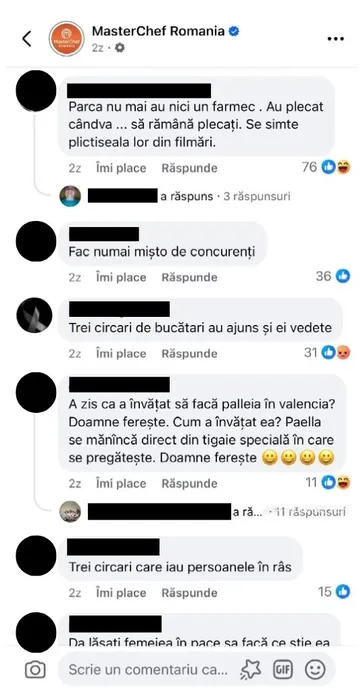Image resolution: width=361 pixels, height=700 pixels.
Task: Tap the camera icon beside comment box
Action: point(35,670)
